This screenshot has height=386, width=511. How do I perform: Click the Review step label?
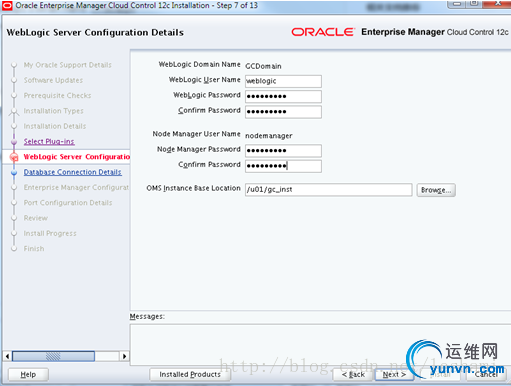tap(36, 218)
